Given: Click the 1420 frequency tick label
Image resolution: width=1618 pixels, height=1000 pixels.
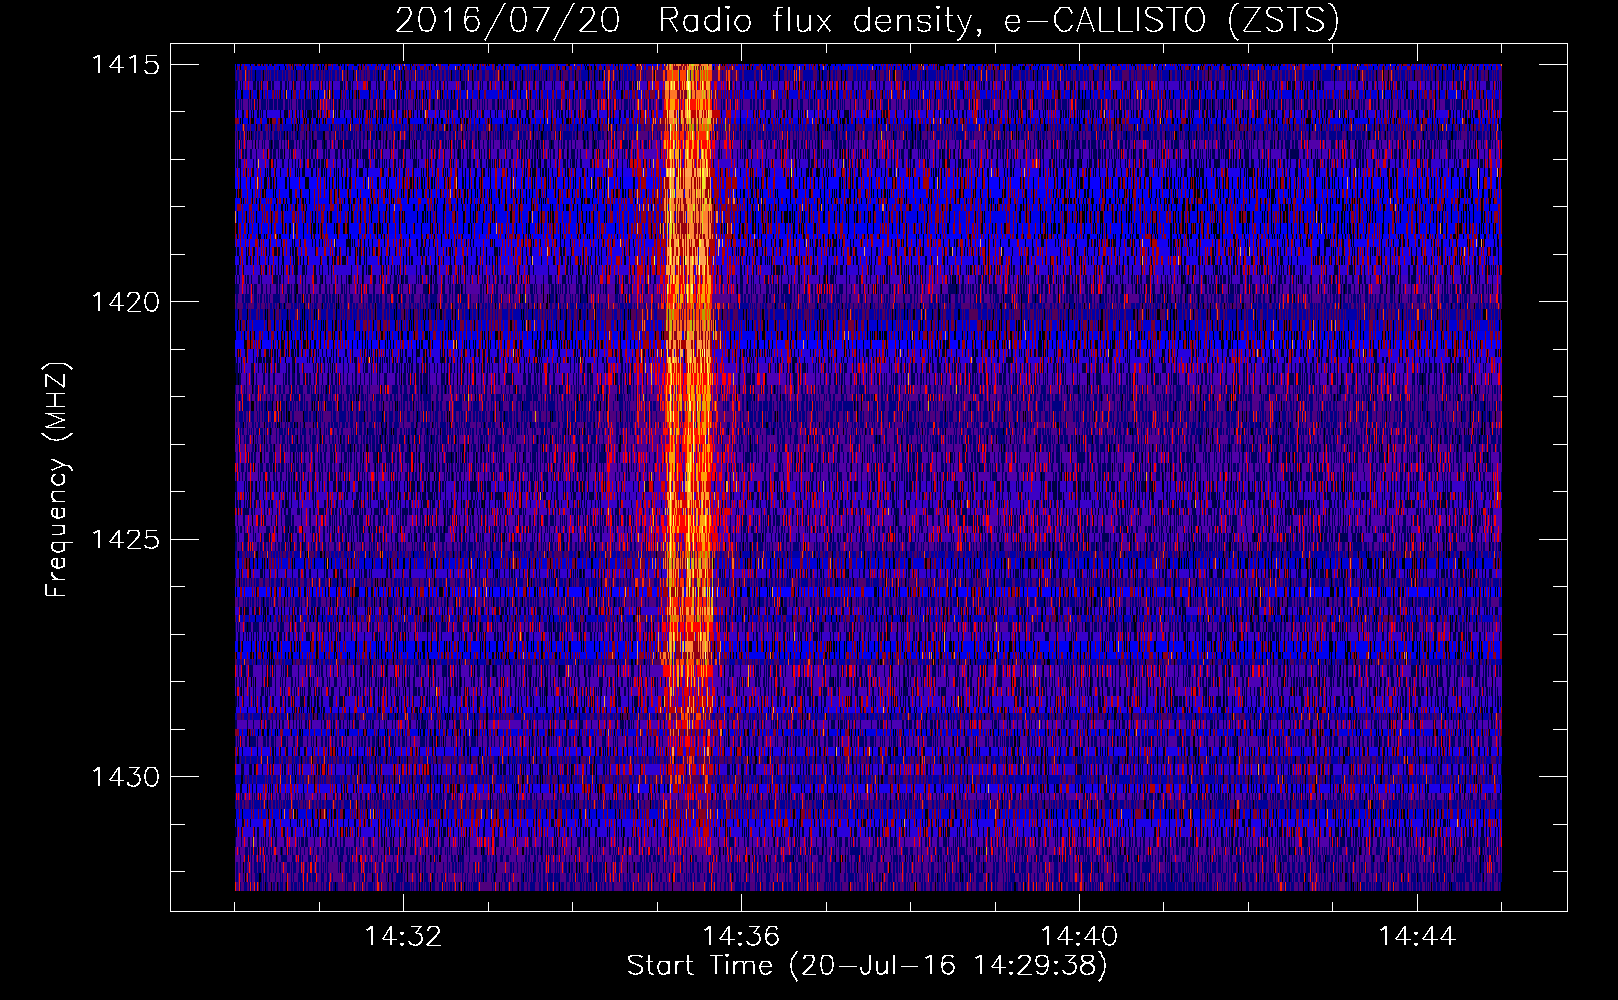Looking at the screenshot, I should 125,301.
